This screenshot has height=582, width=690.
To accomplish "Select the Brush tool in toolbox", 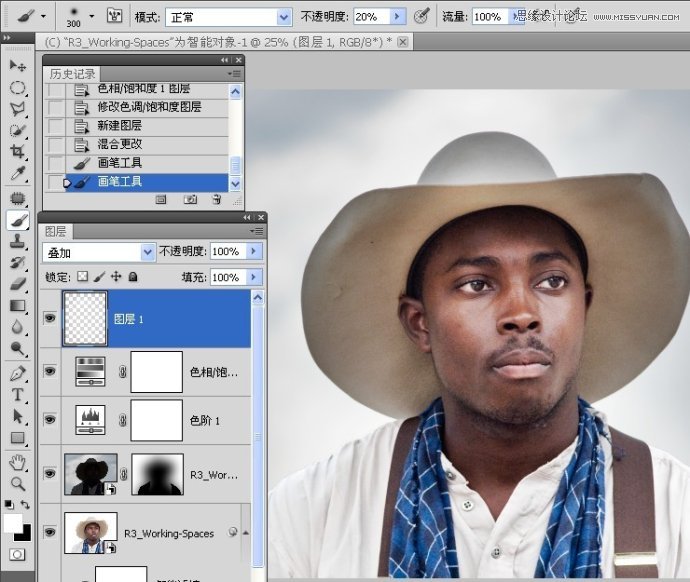I will tap(18, 220).
